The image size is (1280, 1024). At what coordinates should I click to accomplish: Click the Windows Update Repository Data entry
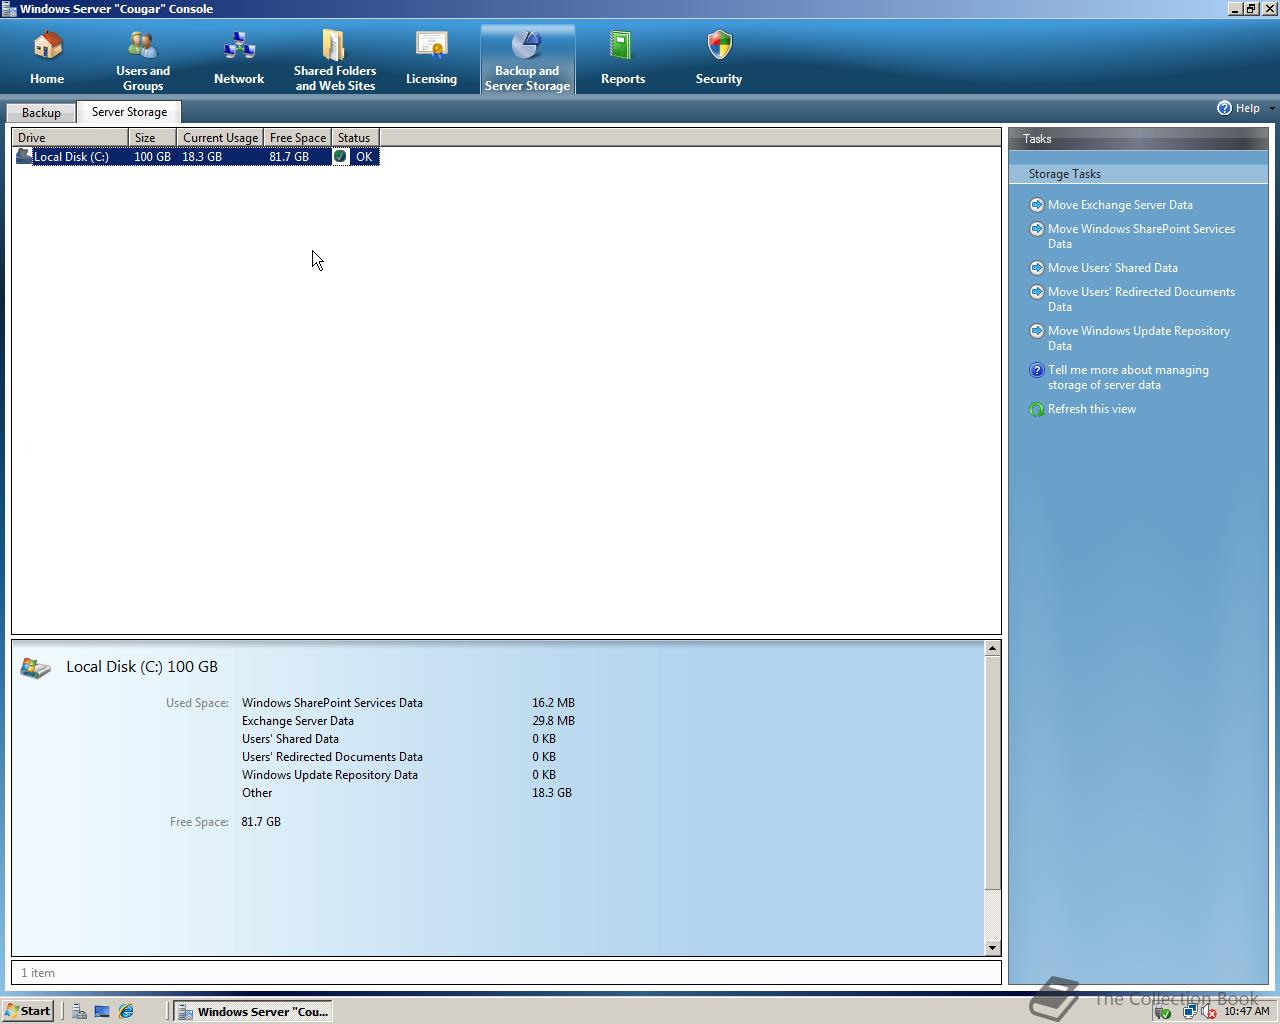tap(330, 775)
